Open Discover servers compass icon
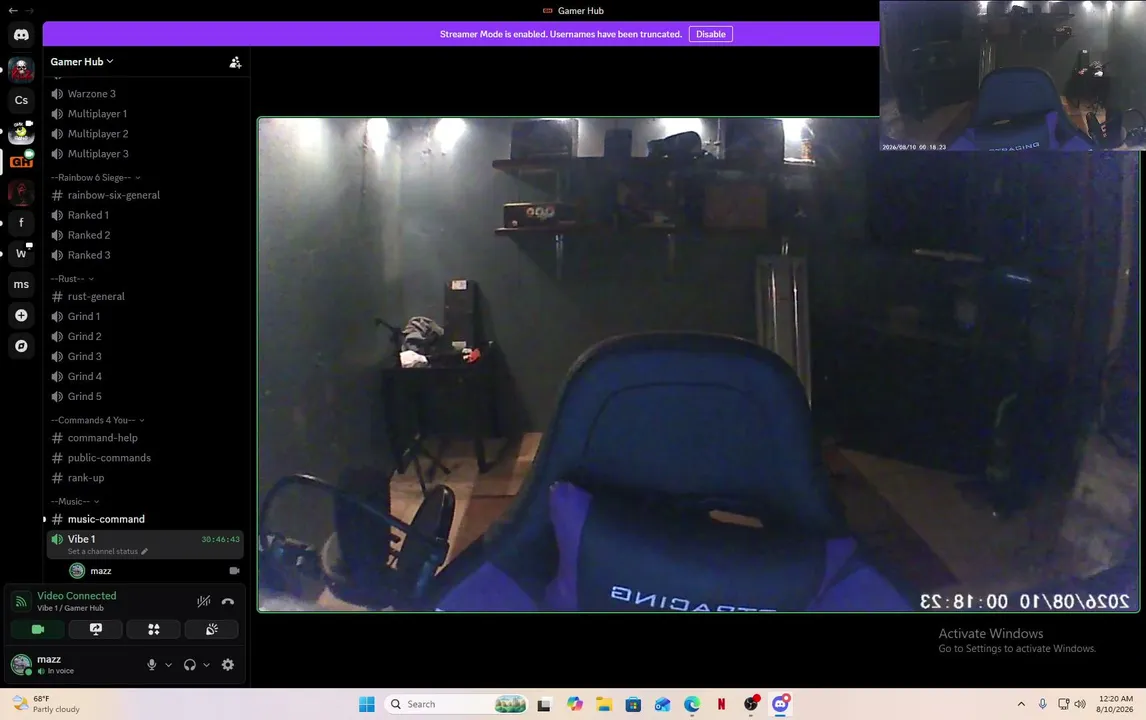The height and width of the screenshot is (720, 1146). point(21,346)
